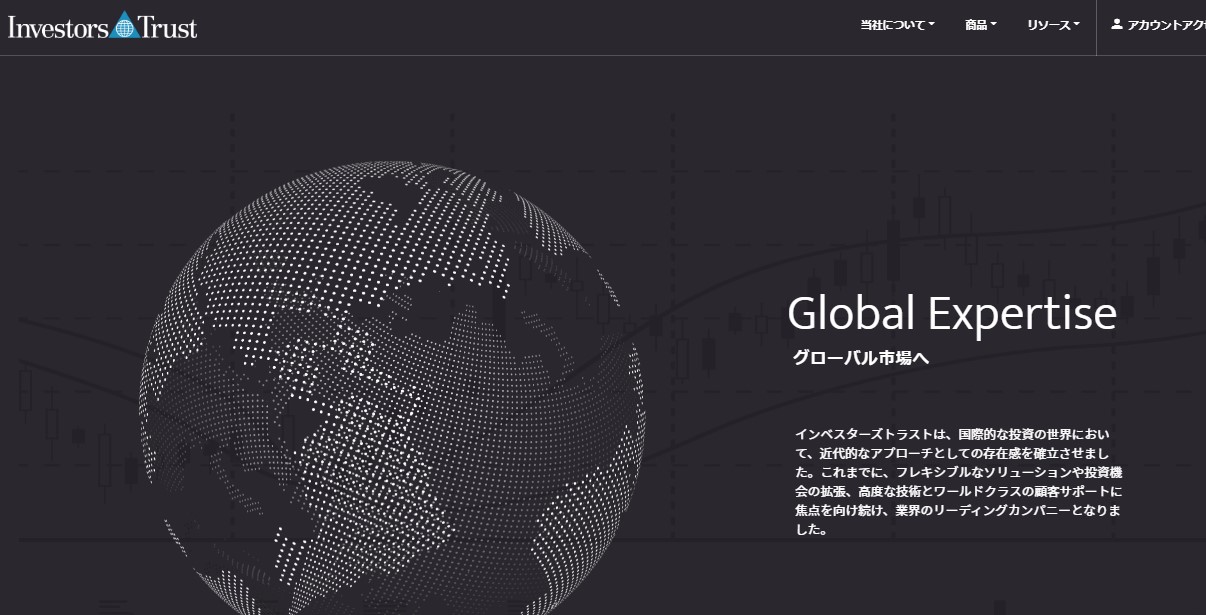Select the Global Expertise heading

coord(951,313)
